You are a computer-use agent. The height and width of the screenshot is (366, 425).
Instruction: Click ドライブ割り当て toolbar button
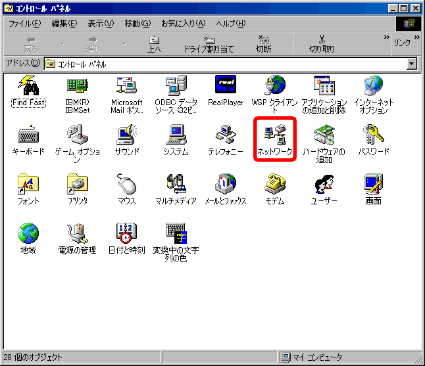[209, 44]
